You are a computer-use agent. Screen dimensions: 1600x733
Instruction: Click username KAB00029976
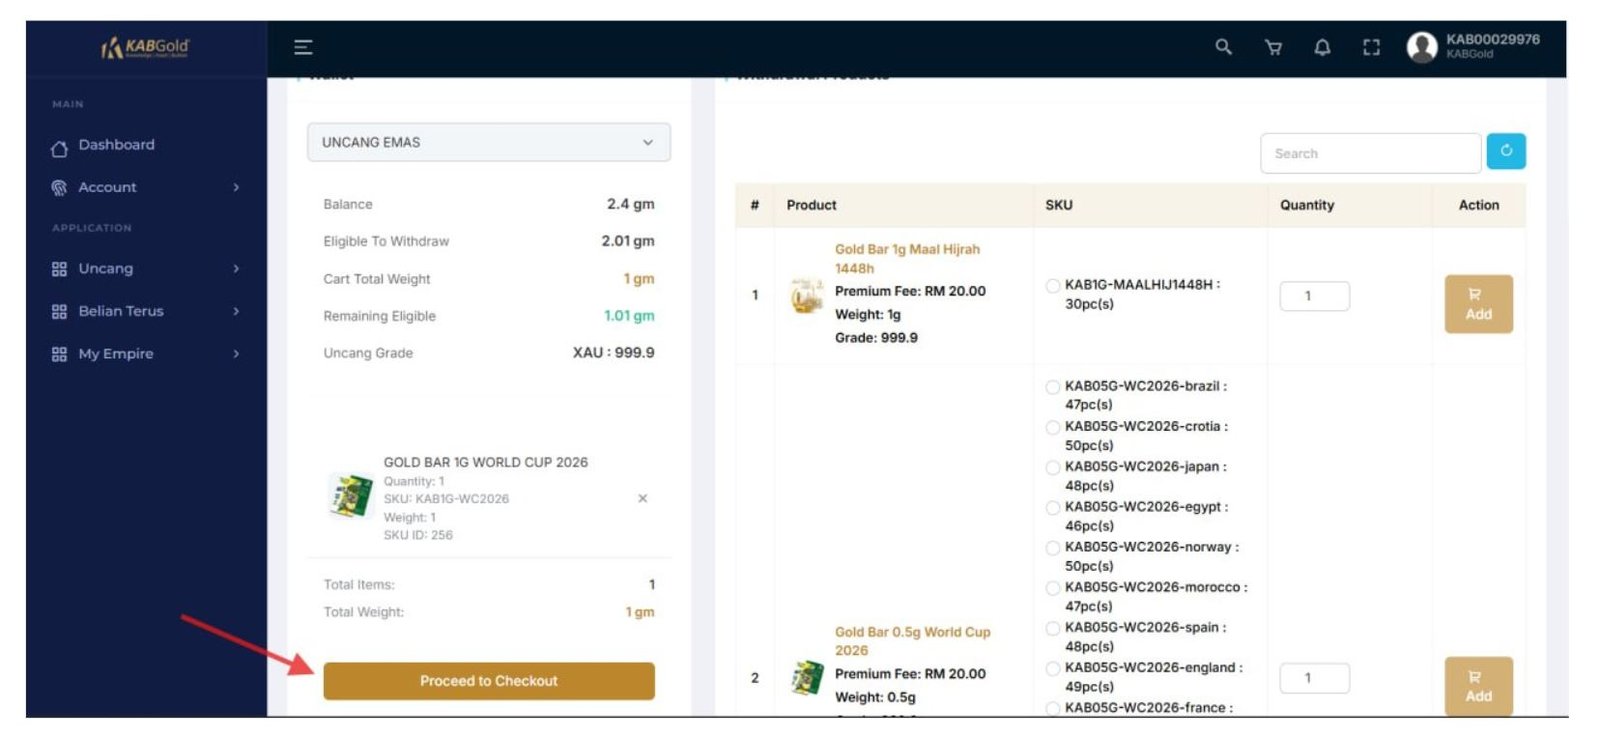[x=1492, y=40]
